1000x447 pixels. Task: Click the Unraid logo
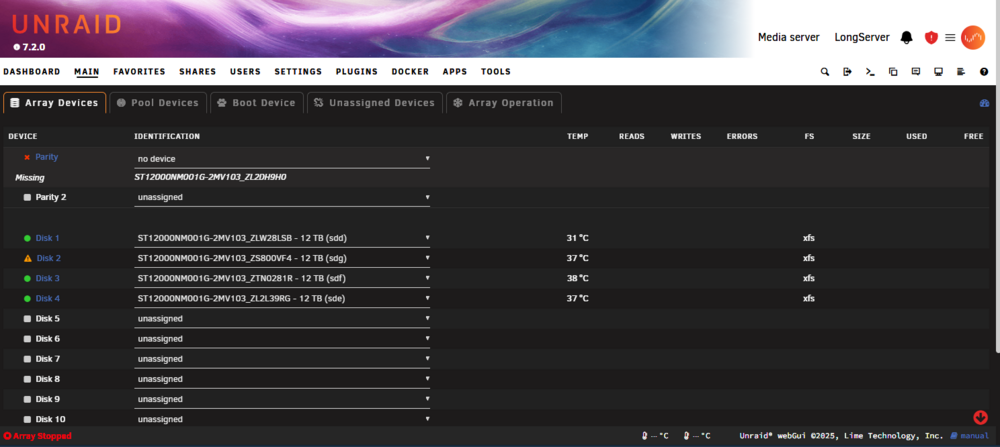(66, 24)
